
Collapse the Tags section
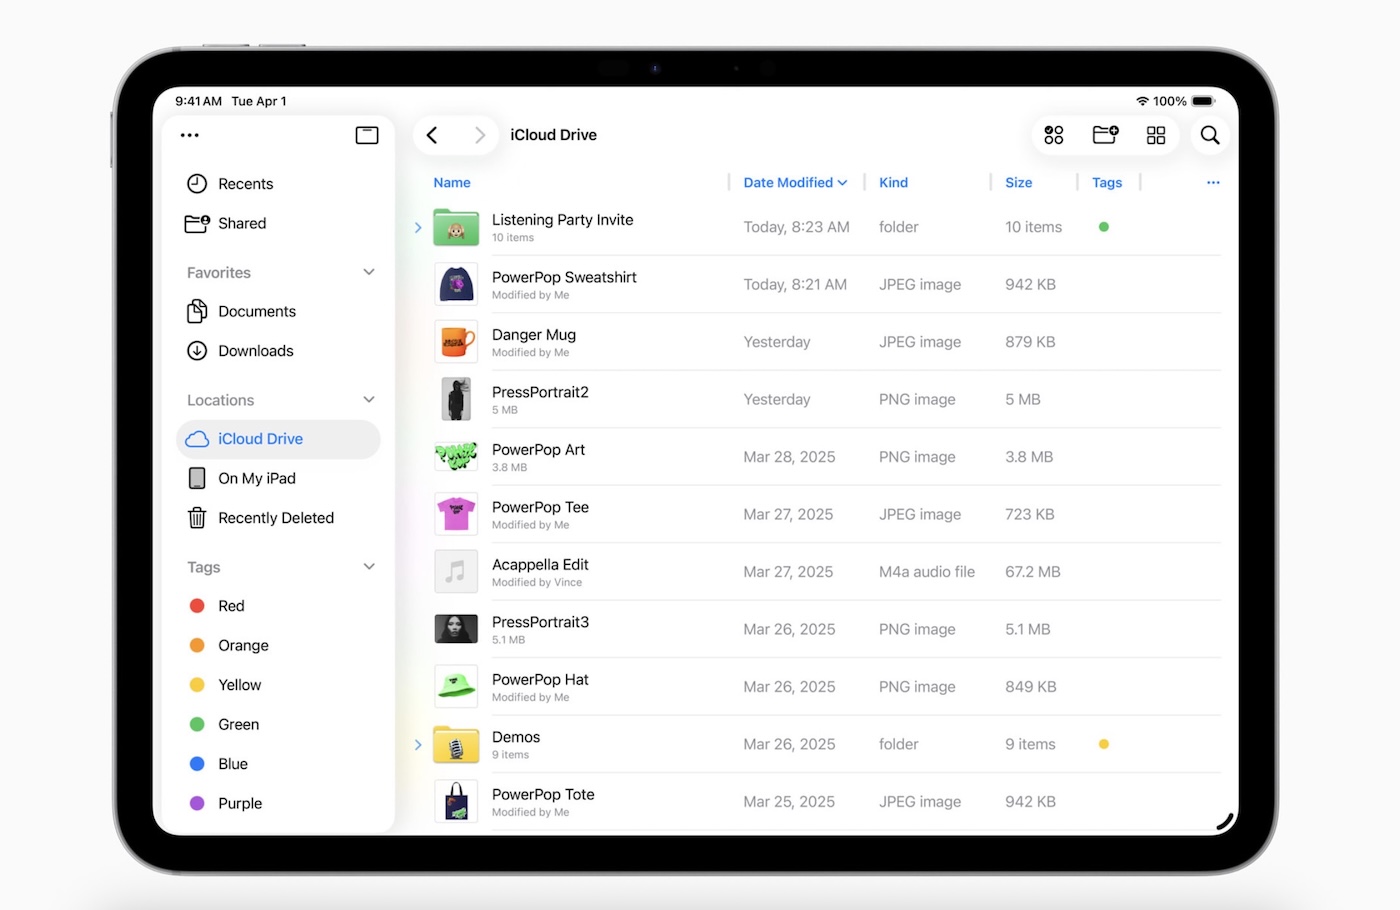369,567
